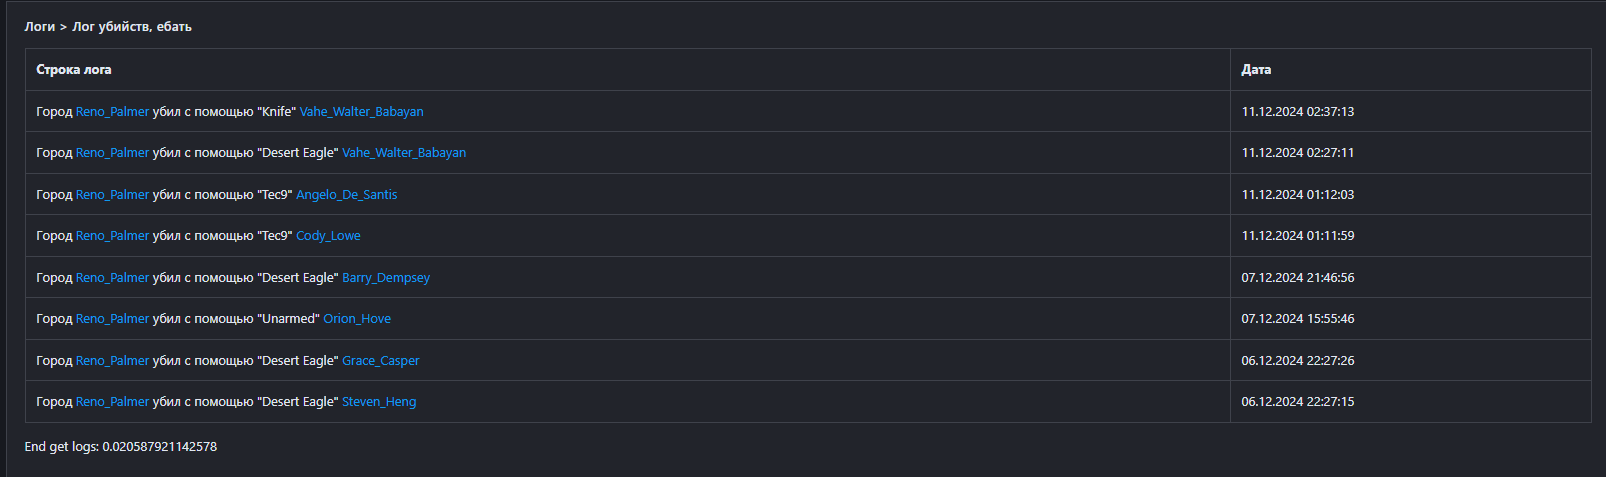Click Reno_Palmer in the Cody_Lowe row

click(112, 236)
